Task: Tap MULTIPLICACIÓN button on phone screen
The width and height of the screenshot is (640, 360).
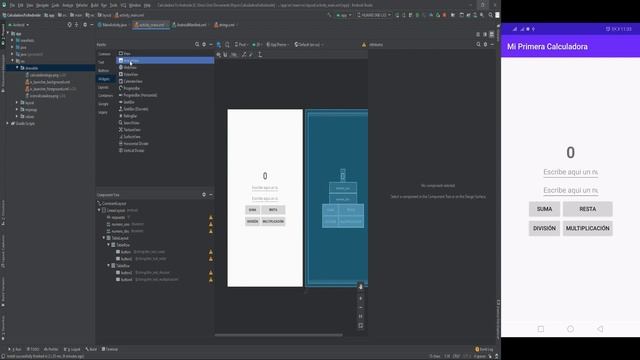Action: tap(587, 228)
